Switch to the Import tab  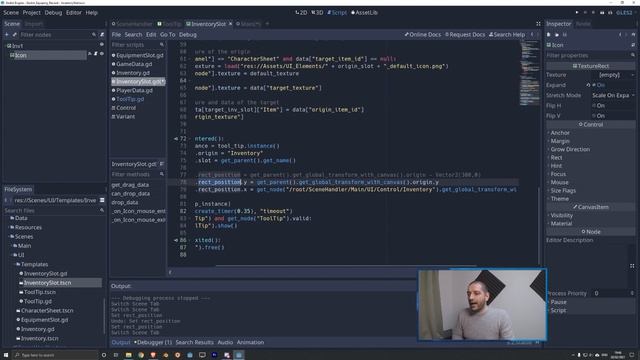click(34, 24)
